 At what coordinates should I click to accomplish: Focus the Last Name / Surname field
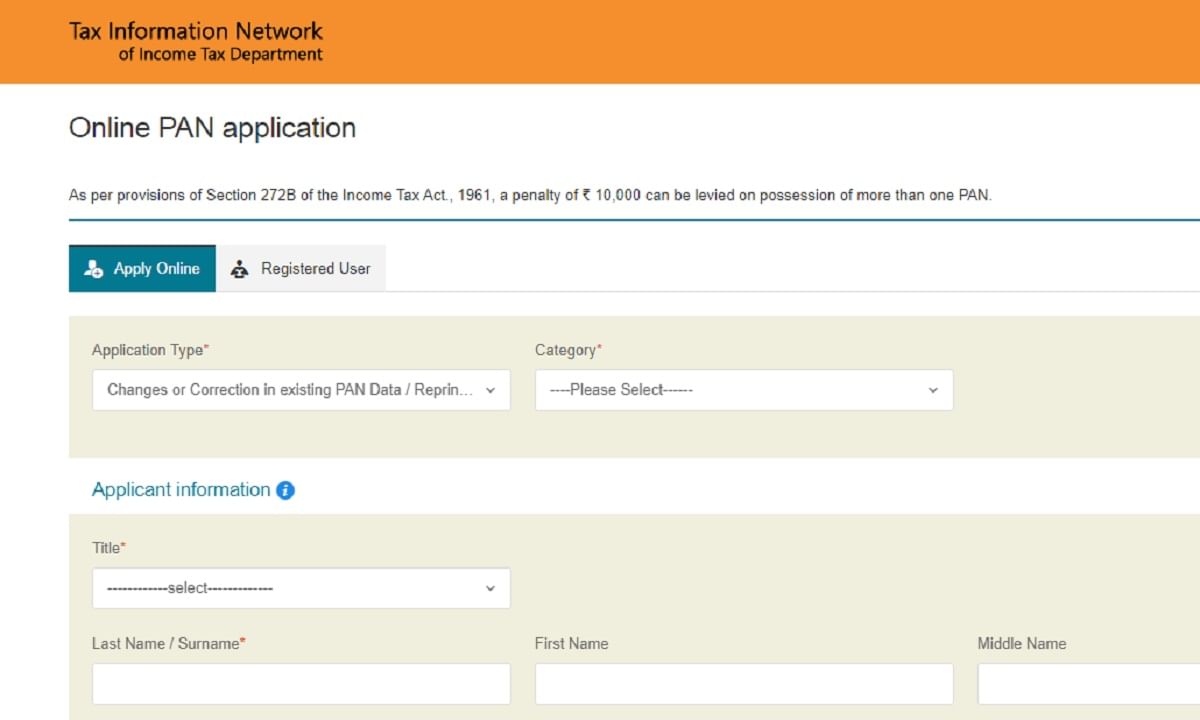[301, 684]
